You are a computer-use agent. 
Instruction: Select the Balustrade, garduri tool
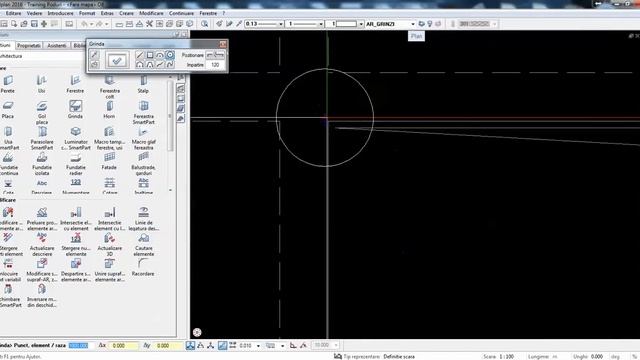[143, 164]
